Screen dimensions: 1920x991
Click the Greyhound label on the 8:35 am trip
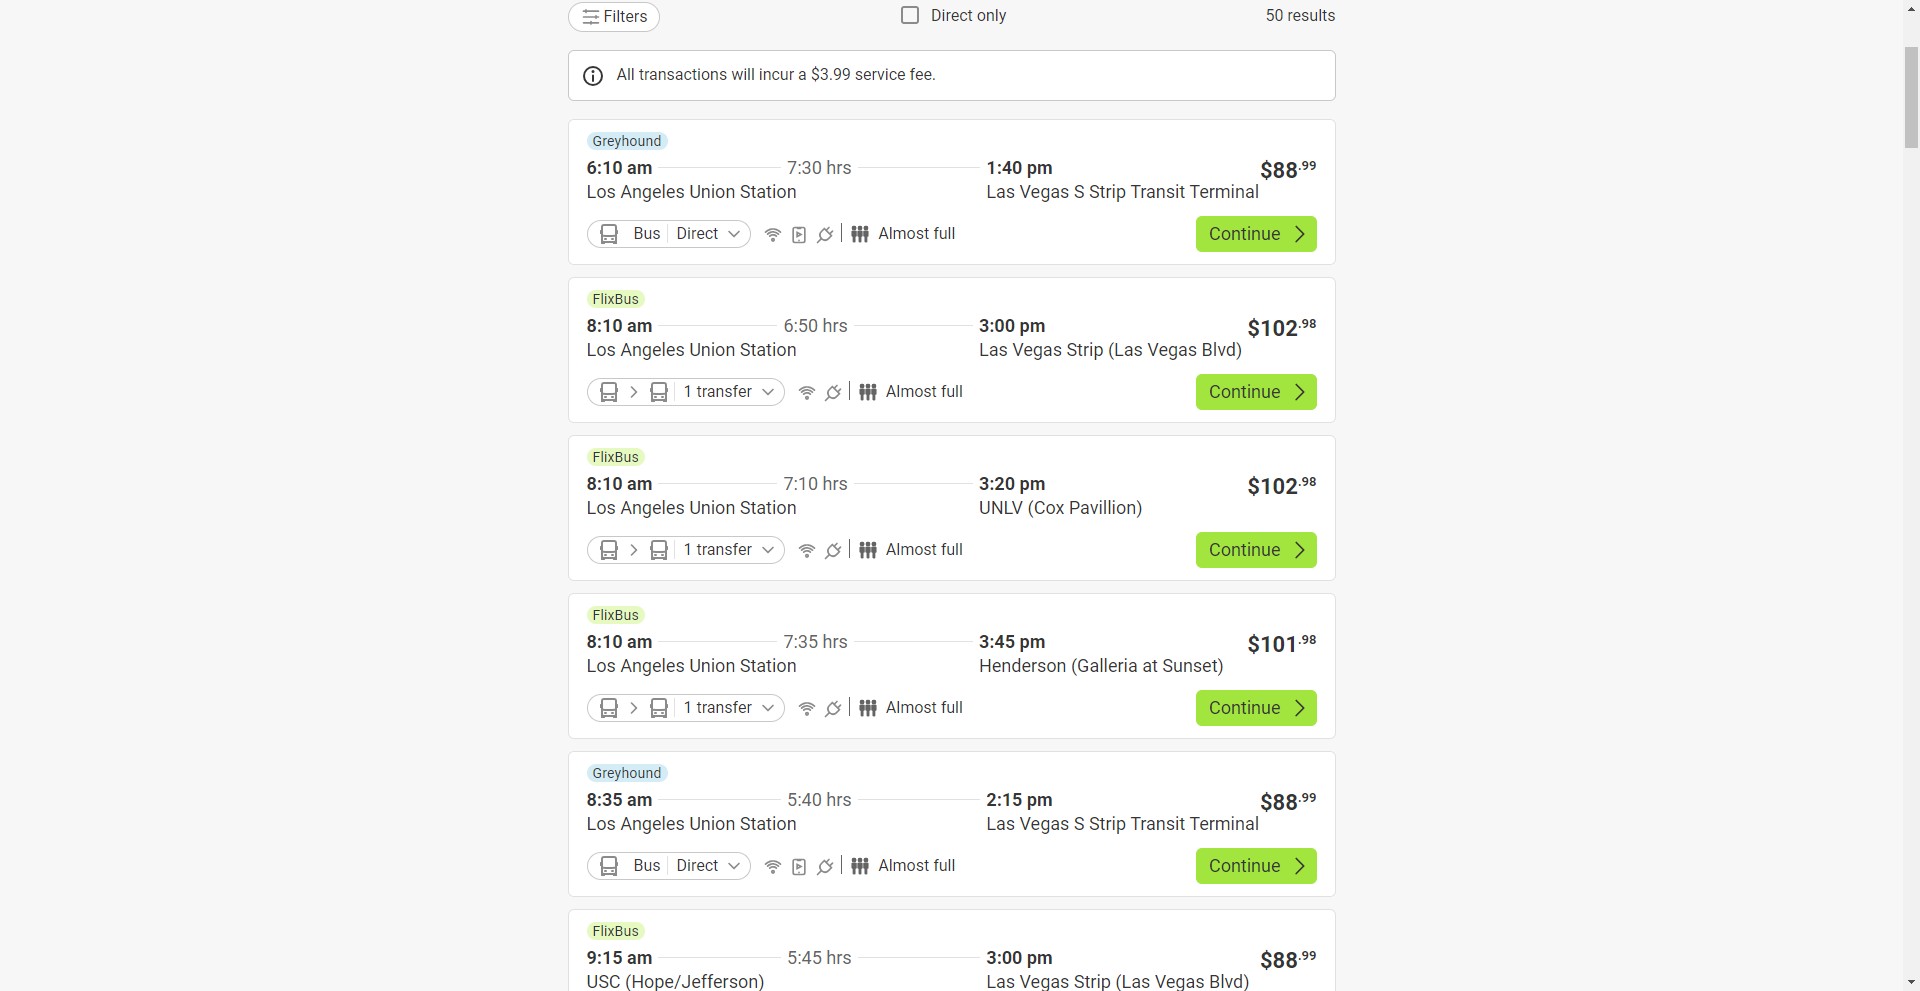point(627,773)
